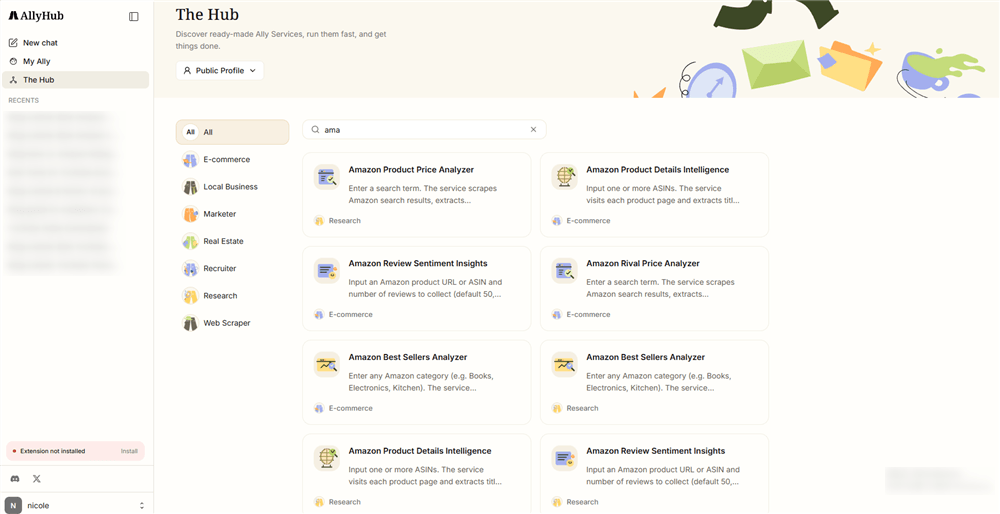Screen dimensions: 1000x514
Task: Filter by Local Business category
Action: click(x=232, y=187)
